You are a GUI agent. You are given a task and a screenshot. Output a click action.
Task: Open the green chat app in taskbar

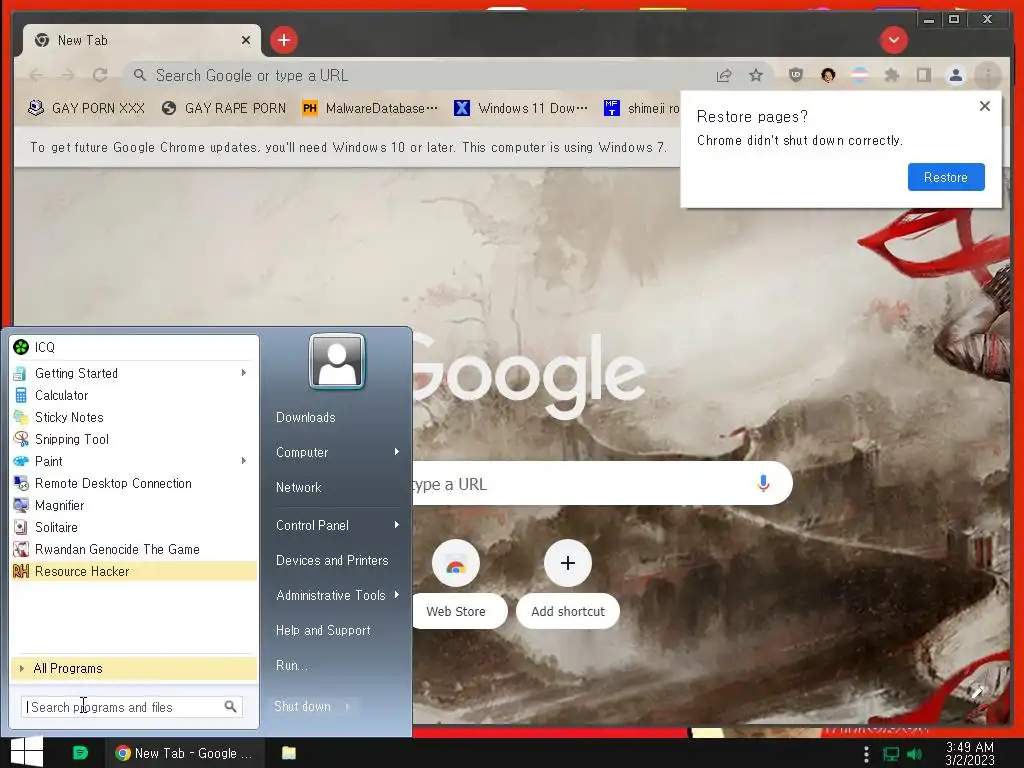[x=80, y=753]
